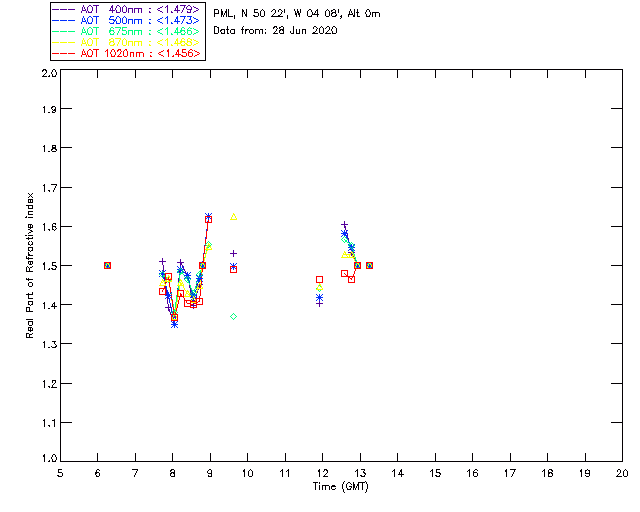Click the red AOT 1020nm legend entry
This screenshot has height=512, width=640.
click(x=127, y=53)
